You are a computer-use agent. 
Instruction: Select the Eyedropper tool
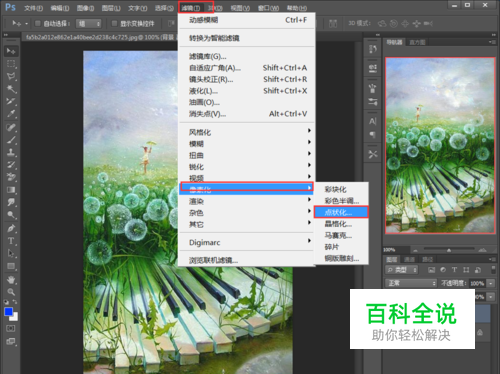[x=11, y=114]
